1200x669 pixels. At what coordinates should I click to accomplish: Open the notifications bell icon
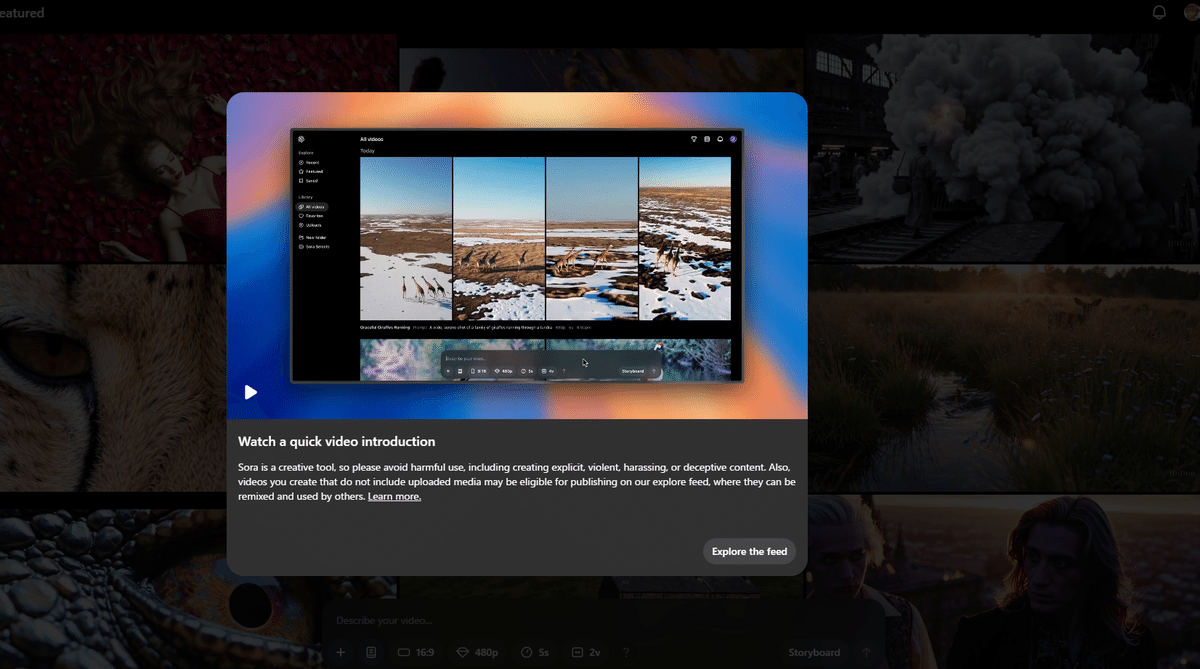coord(1159,13)
